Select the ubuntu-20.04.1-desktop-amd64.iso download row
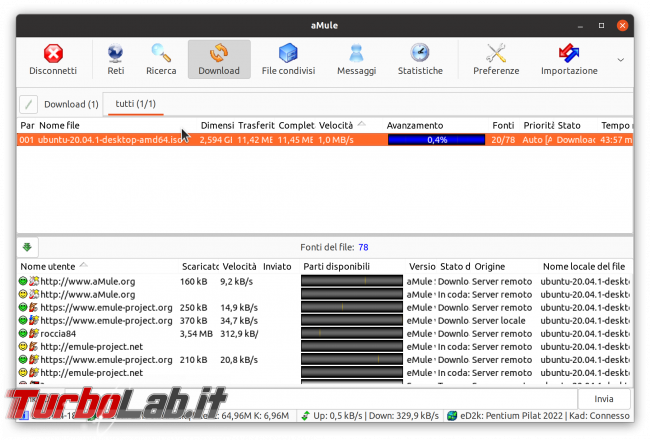 pyautogui.click(x=325, y=140)
